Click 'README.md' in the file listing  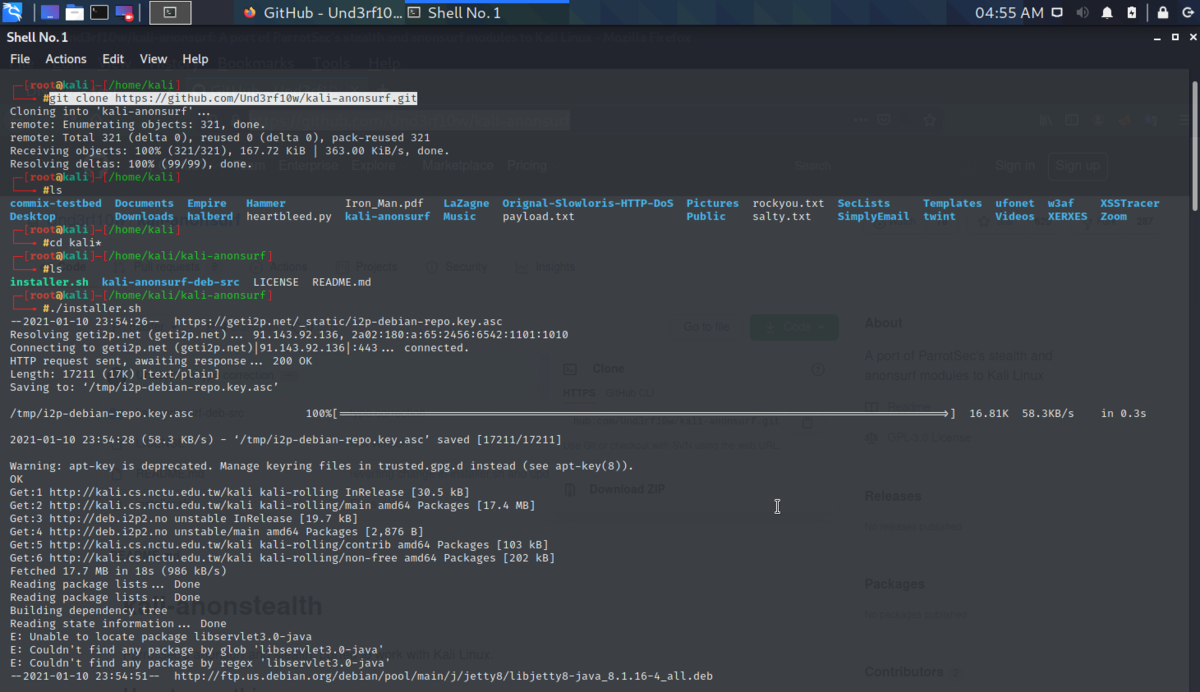point(341,282)
